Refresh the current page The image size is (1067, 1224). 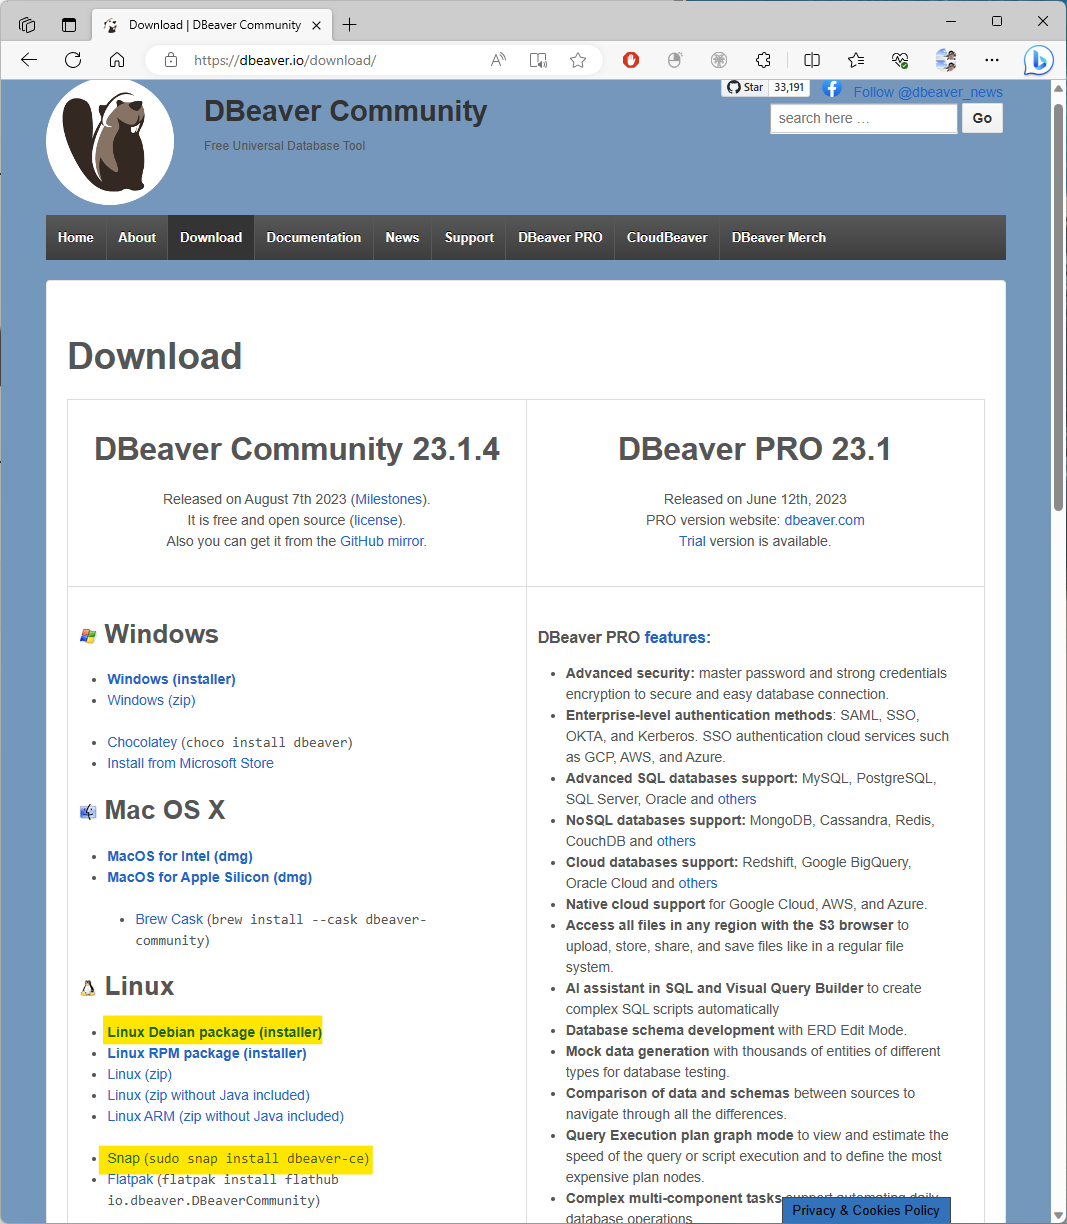pos(73,60)
